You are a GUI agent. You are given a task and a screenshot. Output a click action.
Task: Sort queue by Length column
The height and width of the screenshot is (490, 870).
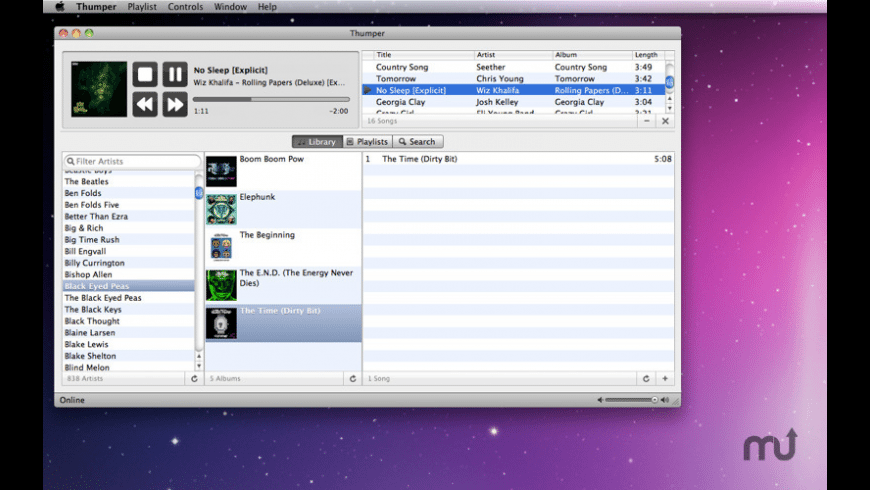[x=648, y=55]
